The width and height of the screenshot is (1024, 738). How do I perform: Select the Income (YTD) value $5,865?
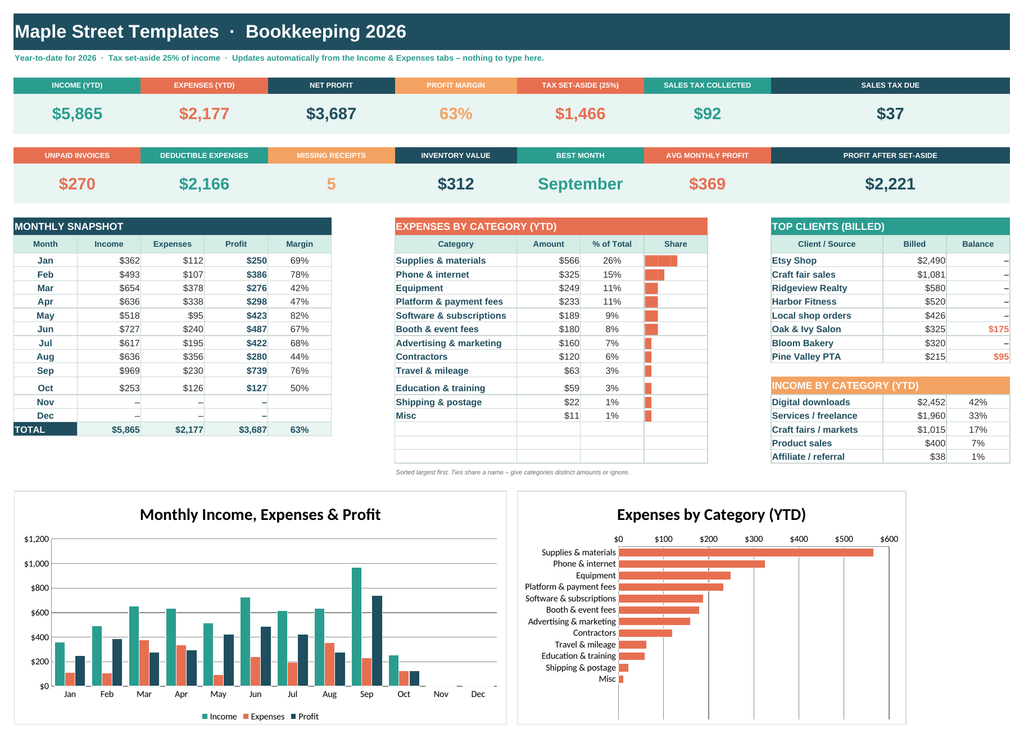coord(77,114)
